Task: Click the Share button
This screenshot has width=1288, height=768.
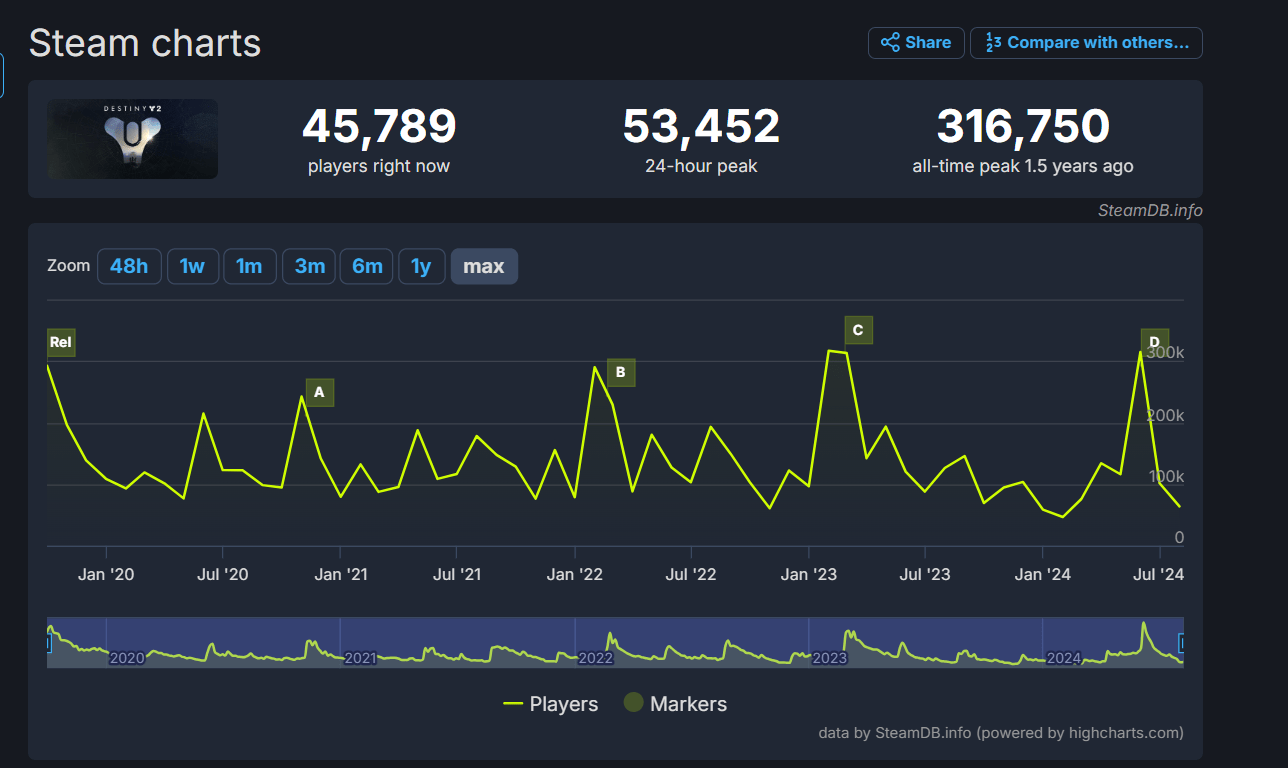Action: [x=916, y=43]
